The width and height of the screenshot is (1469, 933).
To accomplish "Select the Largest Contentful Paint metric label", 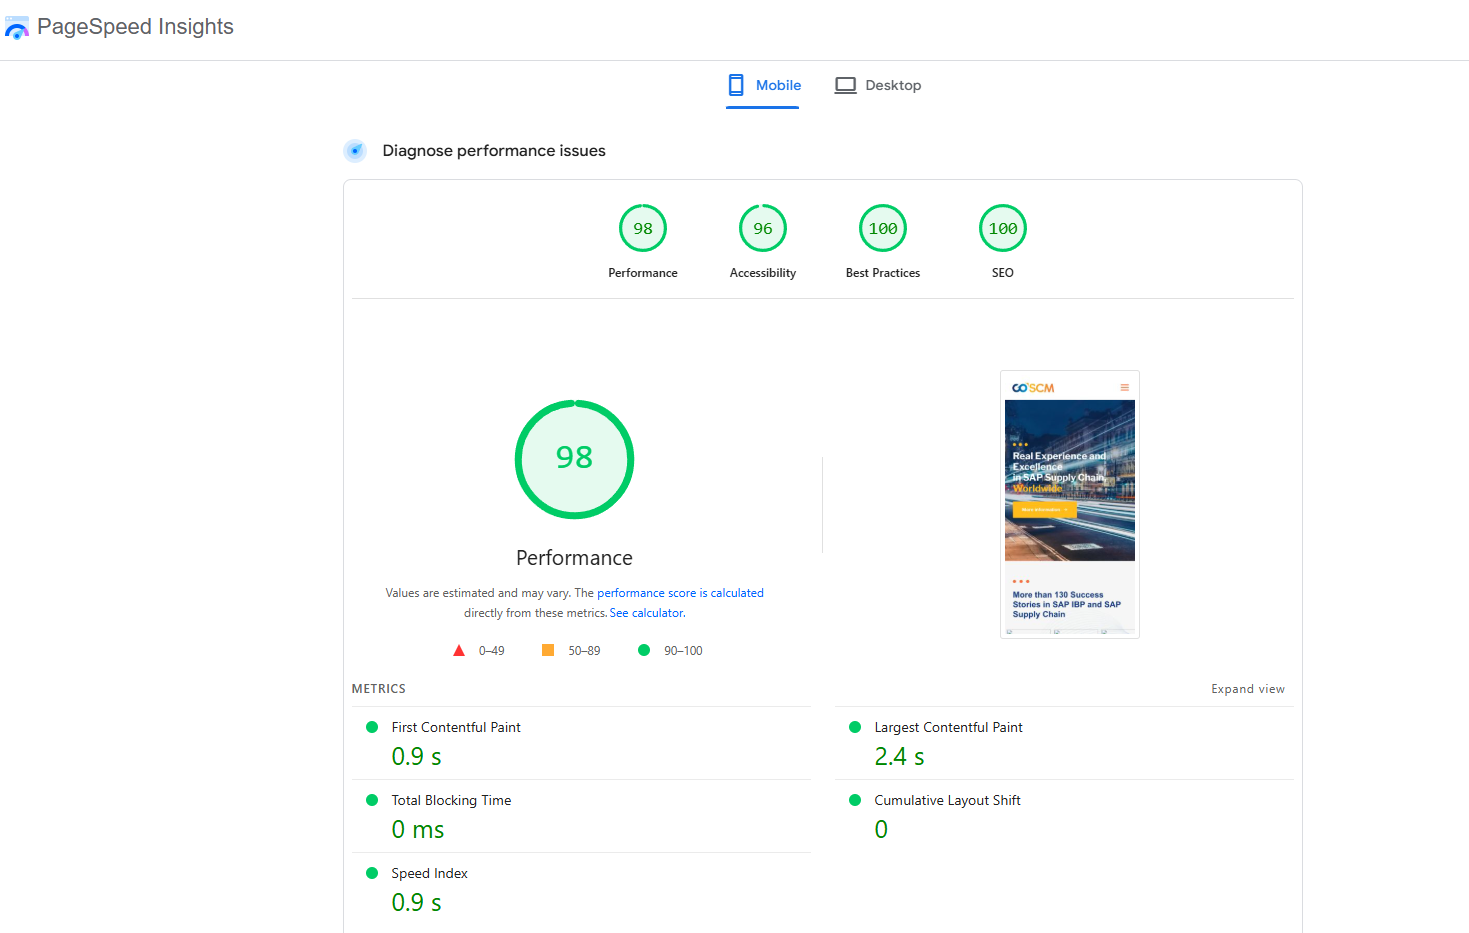I will pyautogui.click(x=948, y=727).
